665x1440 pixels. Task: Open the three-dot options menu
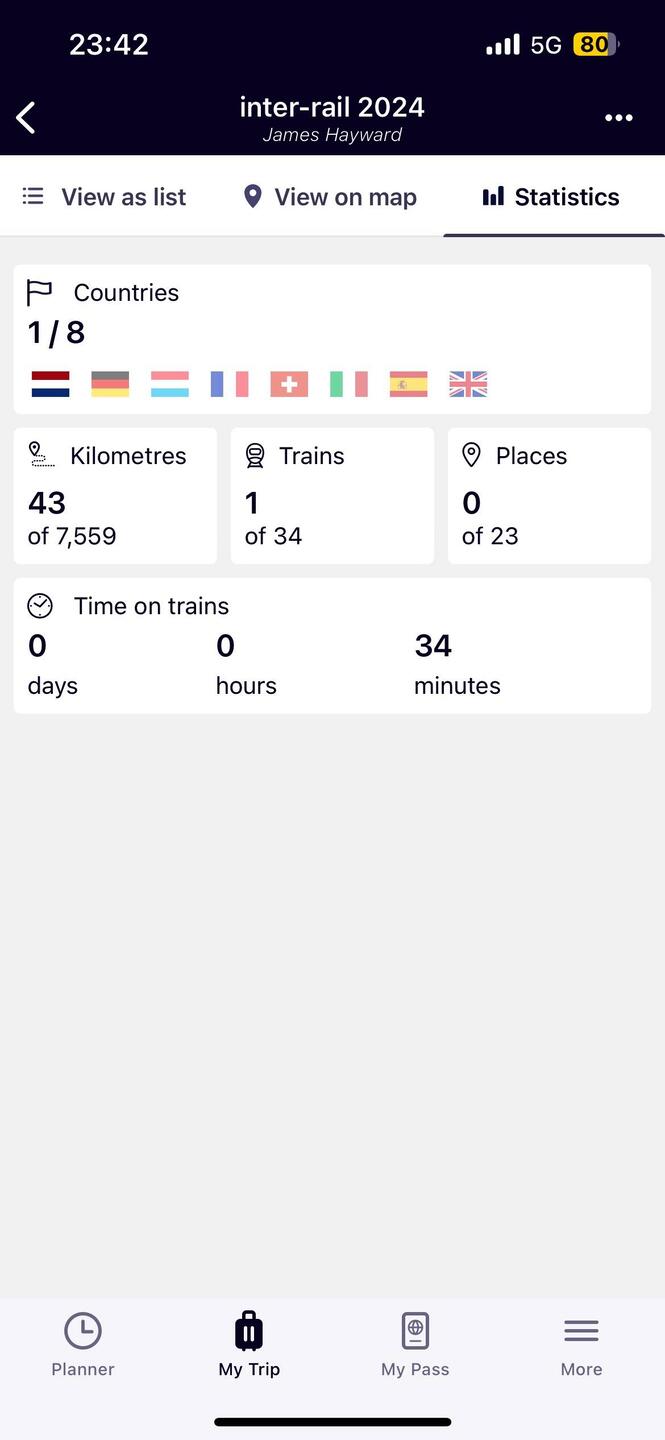tap(619, 118)
